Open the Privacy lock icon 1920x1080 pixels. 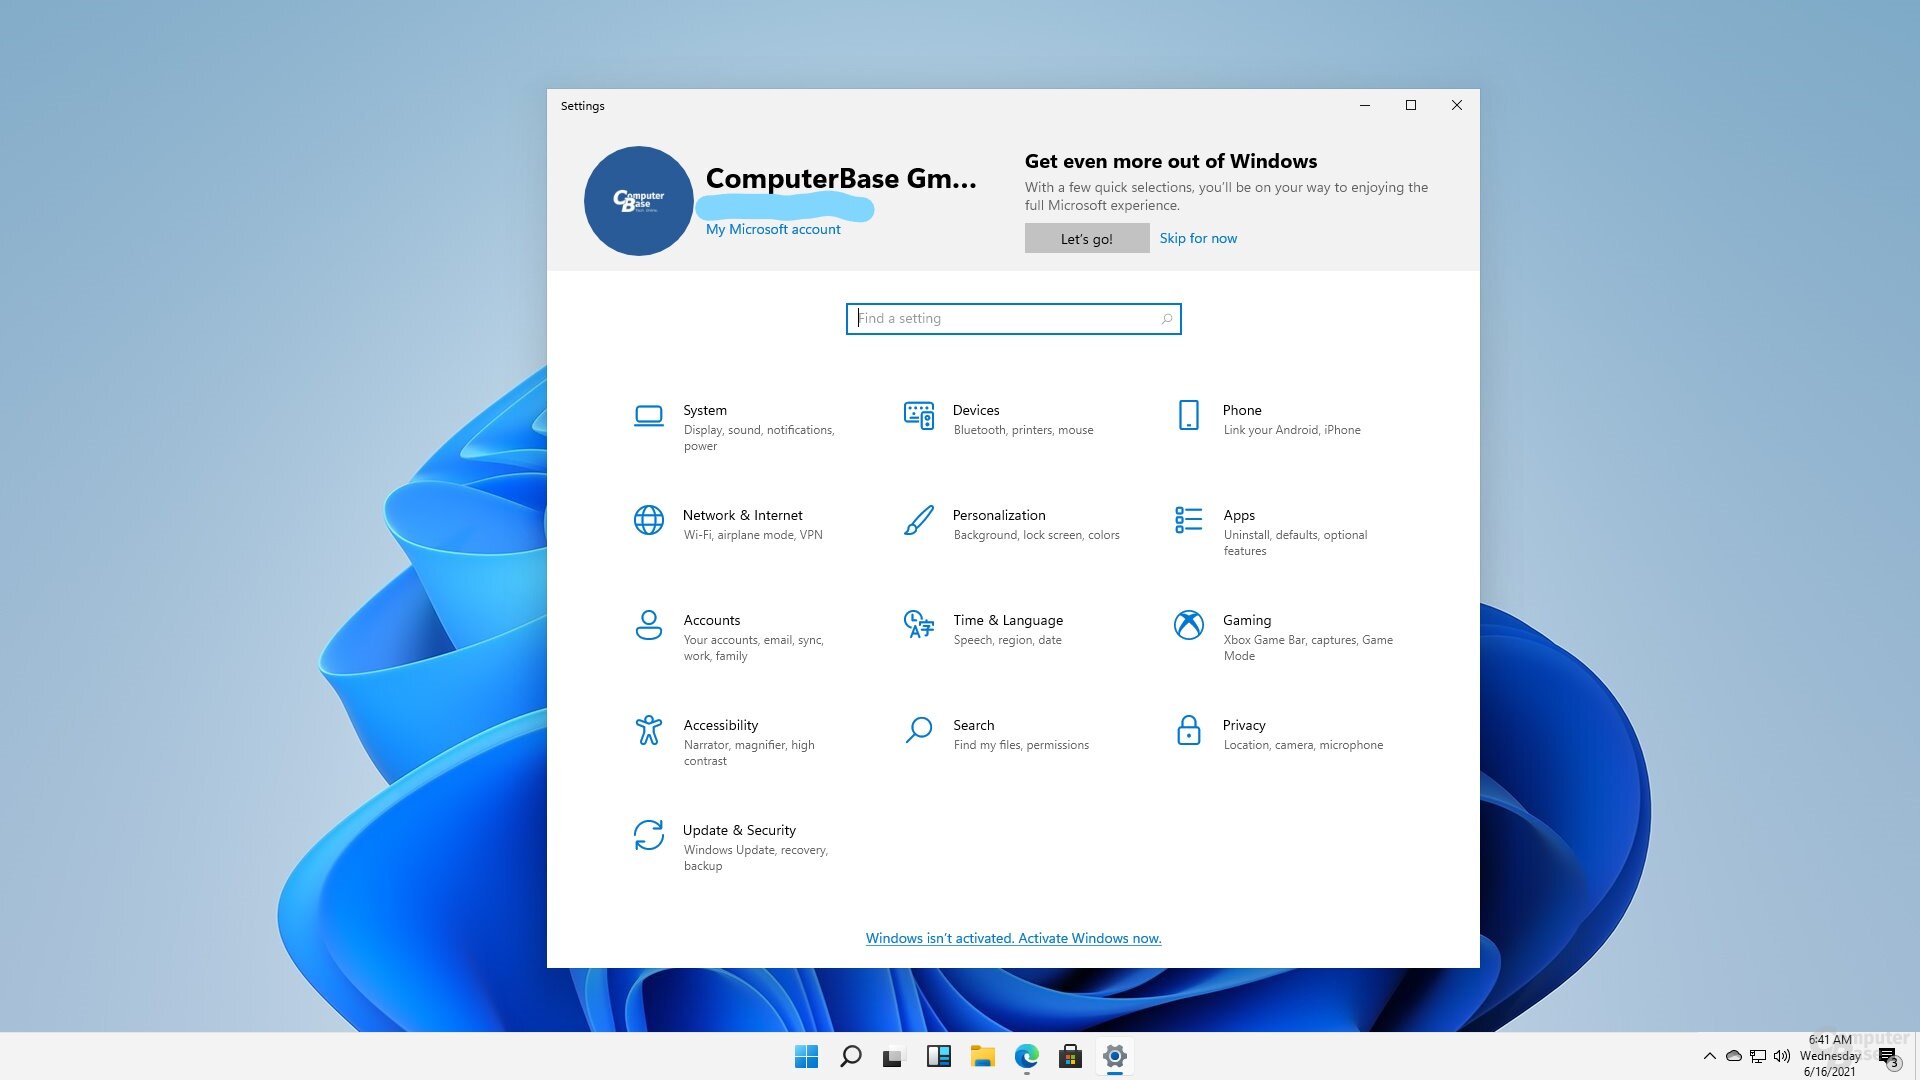click(x=1188, y=730)
